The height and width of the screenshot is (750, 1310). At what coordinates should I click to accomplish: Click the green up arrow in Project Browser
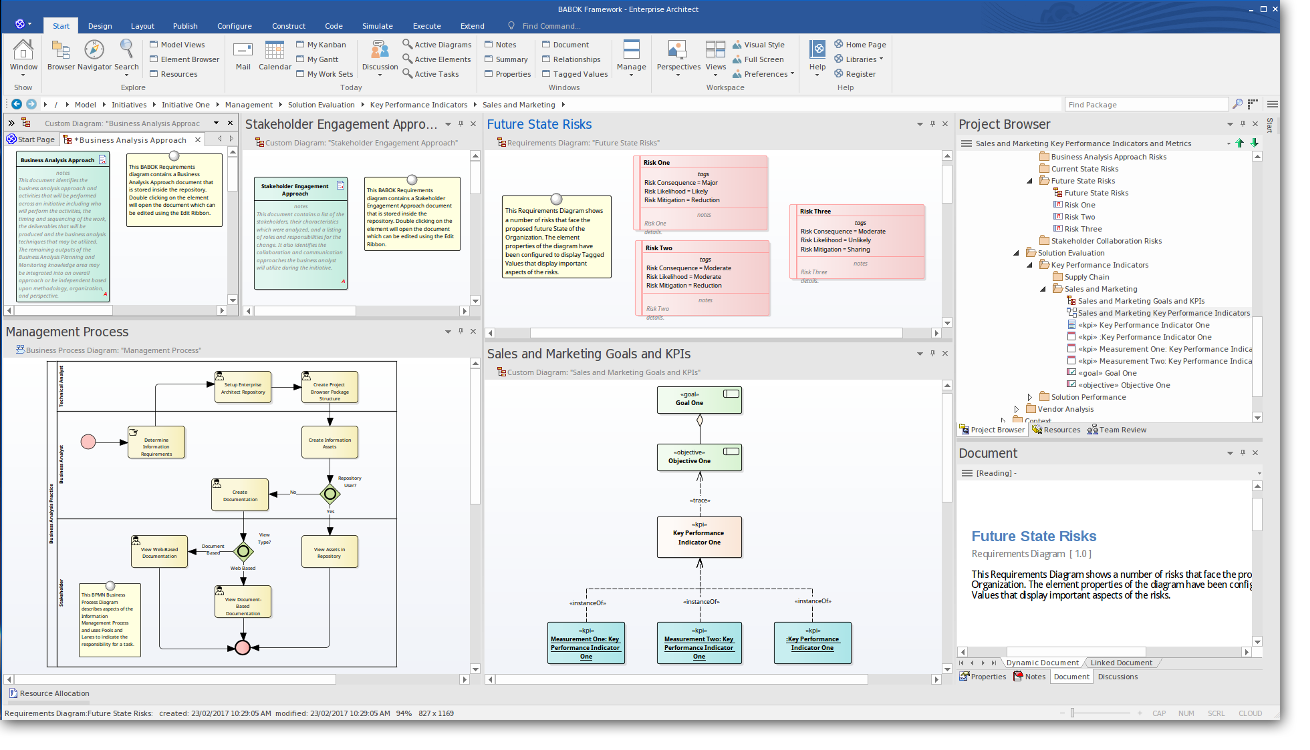tap(1240, 143)
